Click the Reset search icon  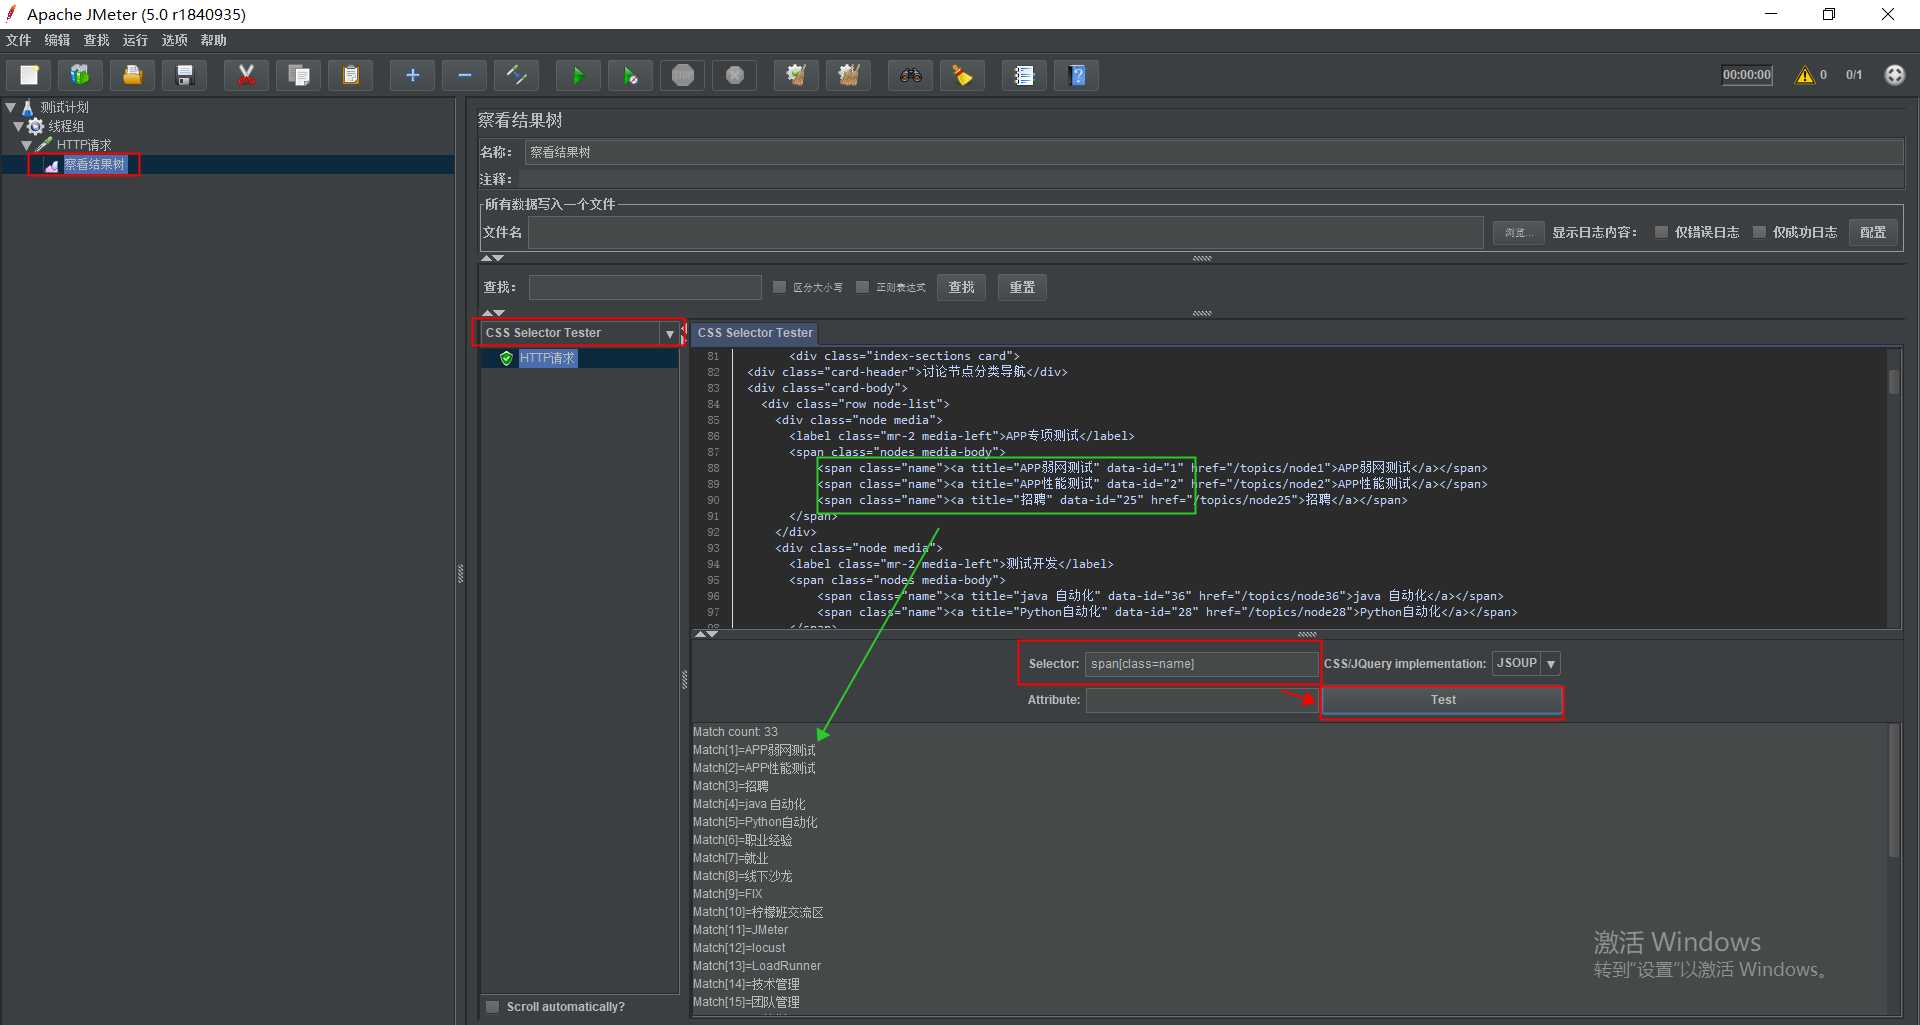point(962,75)
